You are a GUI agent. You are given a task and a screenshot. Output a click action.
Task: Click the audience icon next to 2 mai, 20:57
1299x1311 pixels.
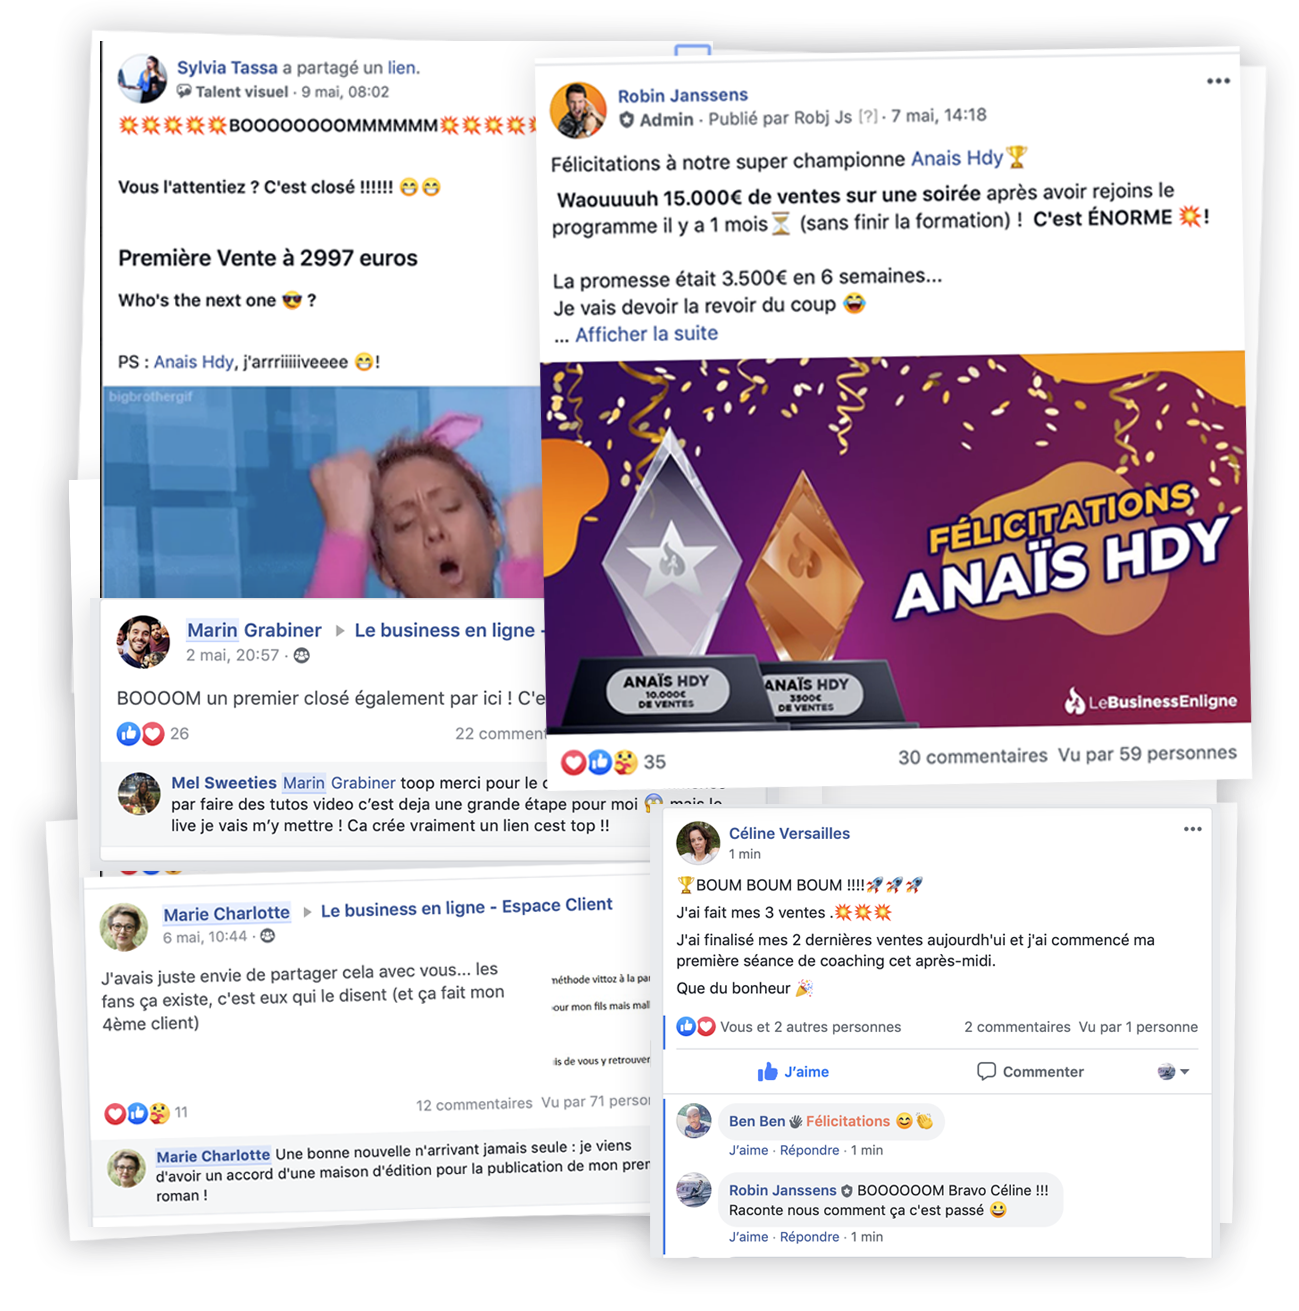301,656
